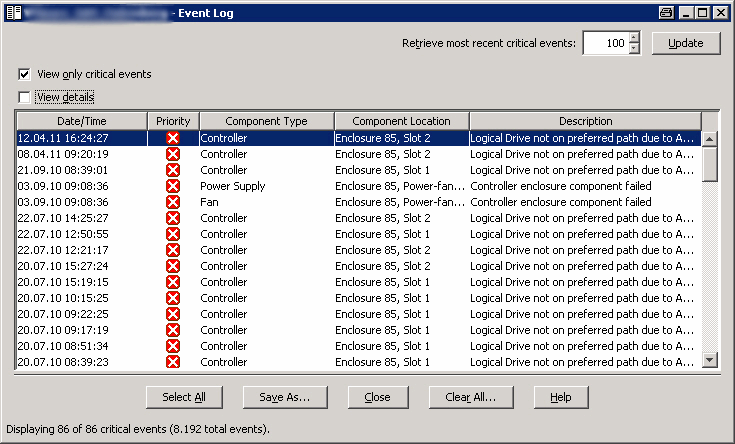This screenshot has height=444, width=735.
Task: Sort by Component Type column header
Action: pos(266,121)
